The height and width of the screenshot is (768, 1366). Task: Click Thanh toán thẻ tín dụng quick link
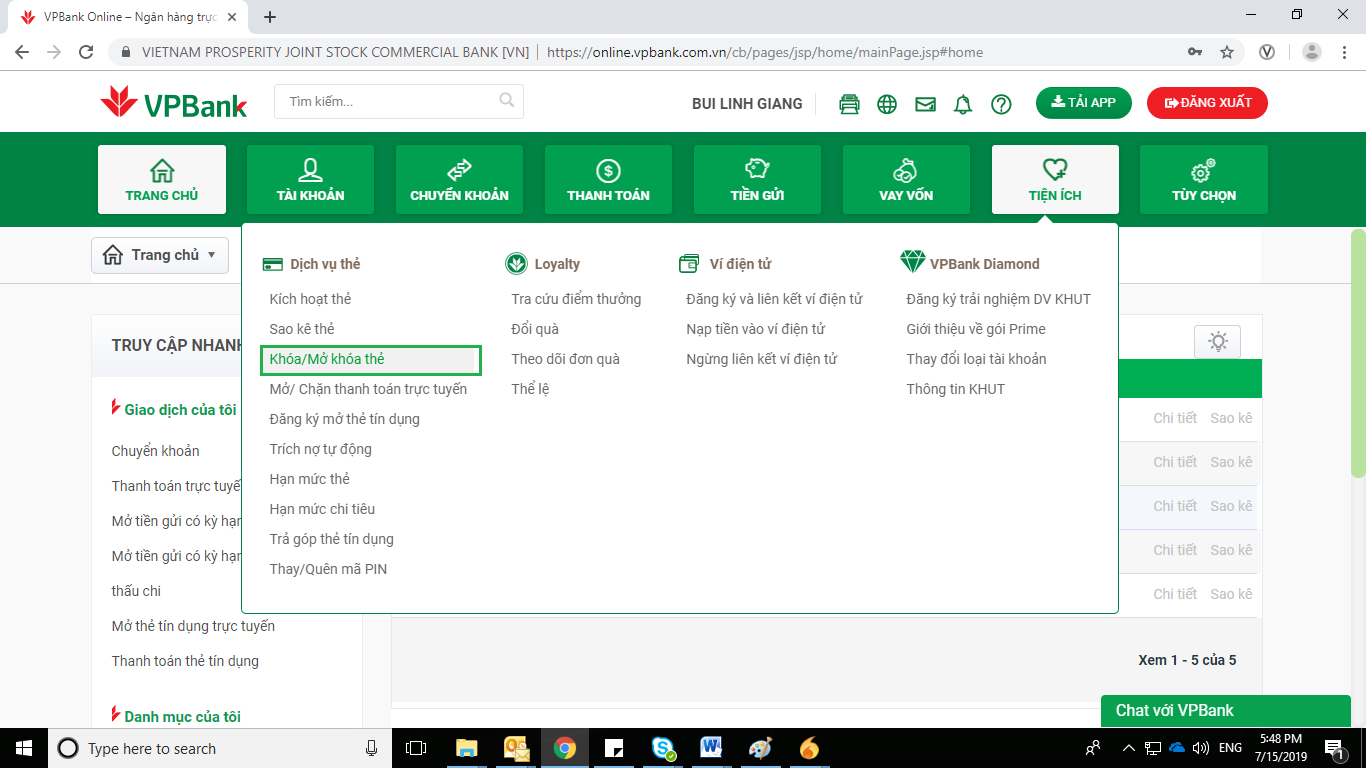tap(185, 661)
